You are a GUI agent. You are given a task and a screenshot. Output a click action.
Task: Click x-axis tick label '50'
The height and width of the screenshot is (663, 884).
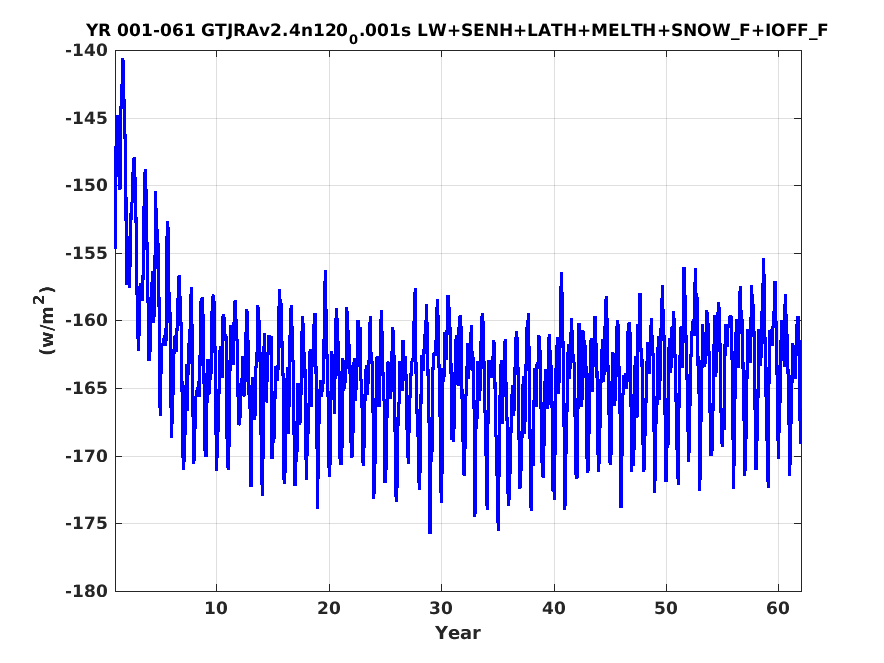click(x=666, y=609)
